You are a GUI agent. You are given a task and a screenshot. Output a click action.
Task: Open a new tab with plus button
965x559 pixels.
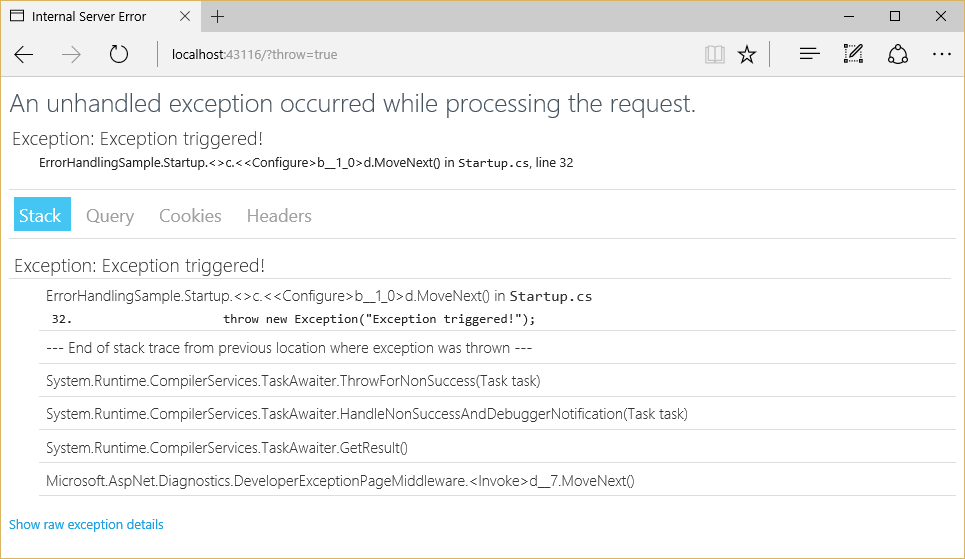[217, 17]
